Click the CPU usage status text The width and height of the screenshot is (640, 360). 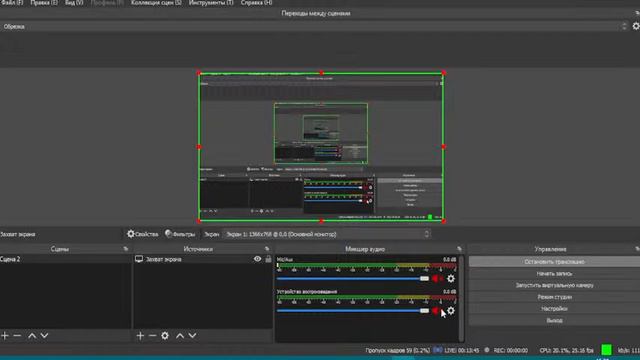point(566,350)
